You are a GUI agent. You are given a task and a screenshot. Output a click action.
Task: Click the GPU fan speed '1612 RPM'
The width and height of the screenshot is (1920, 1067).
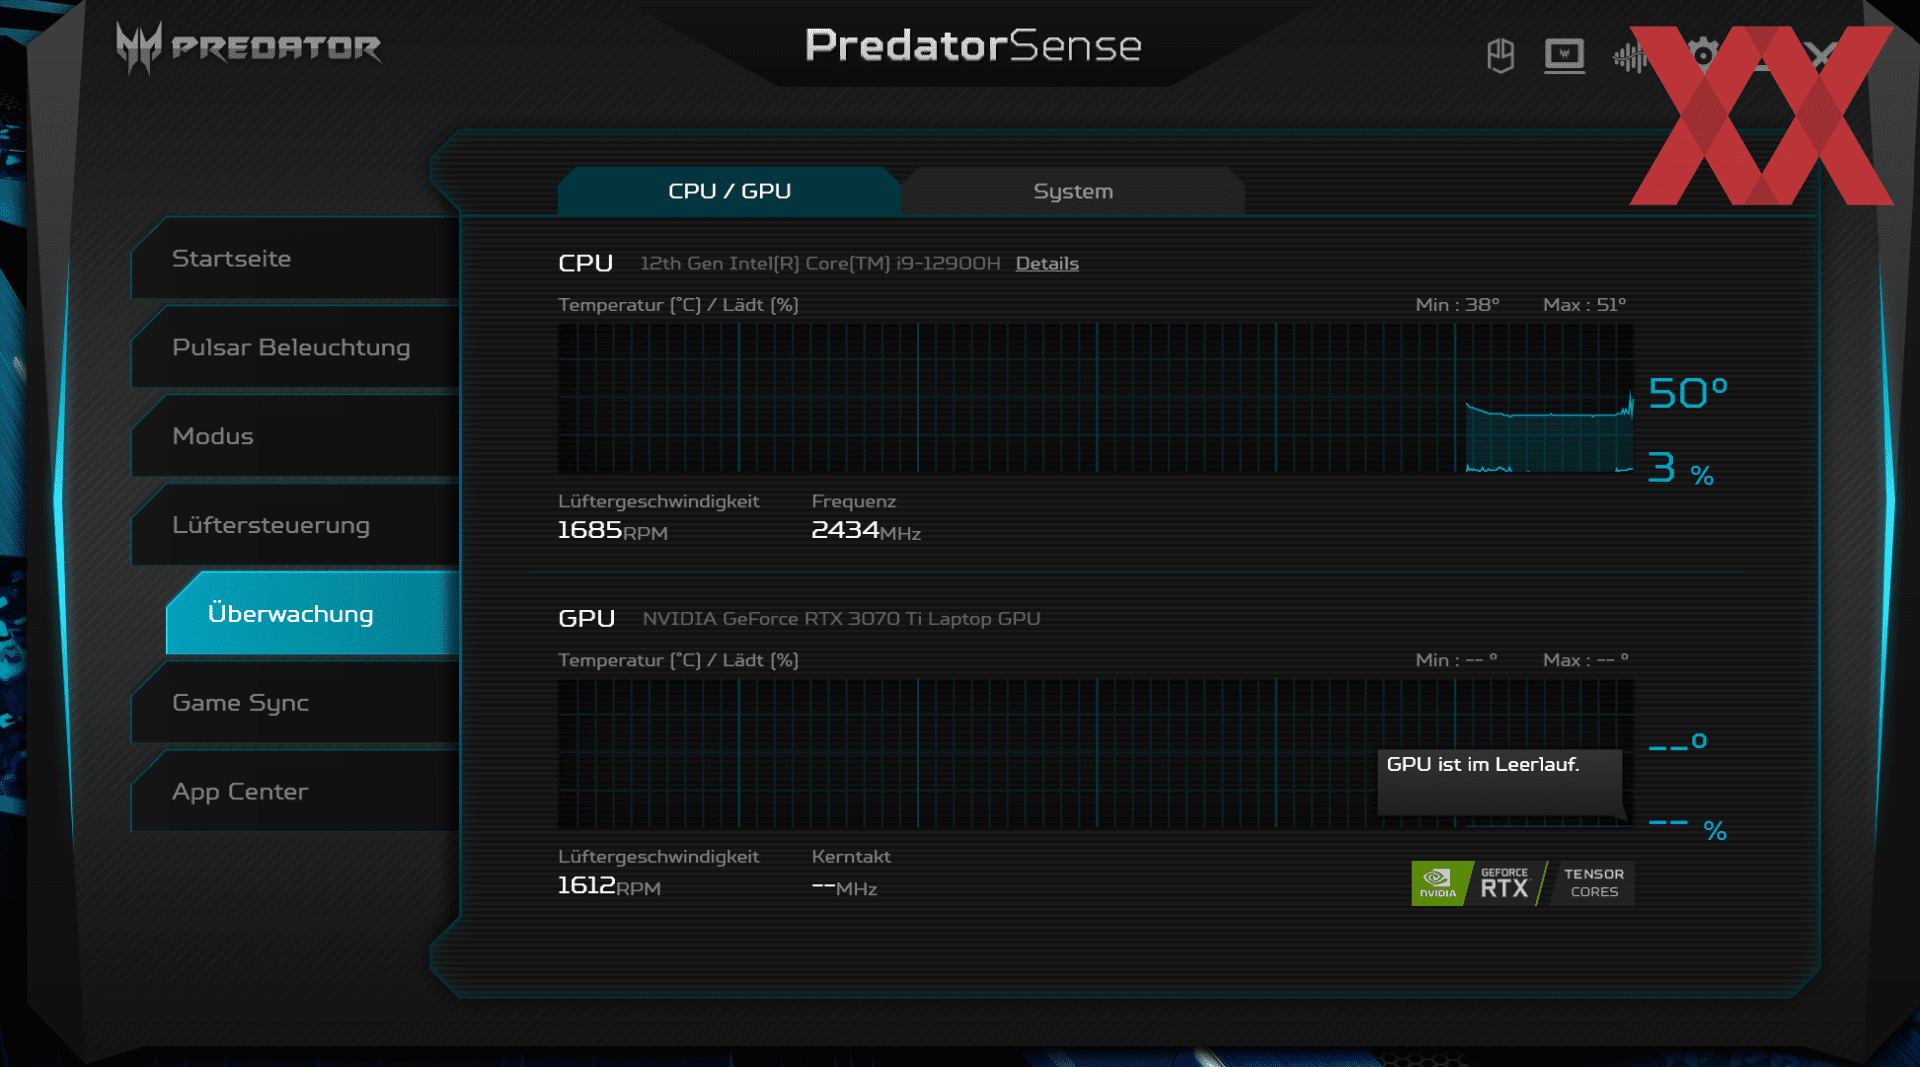pyautogui.click(x=609, y=886)
